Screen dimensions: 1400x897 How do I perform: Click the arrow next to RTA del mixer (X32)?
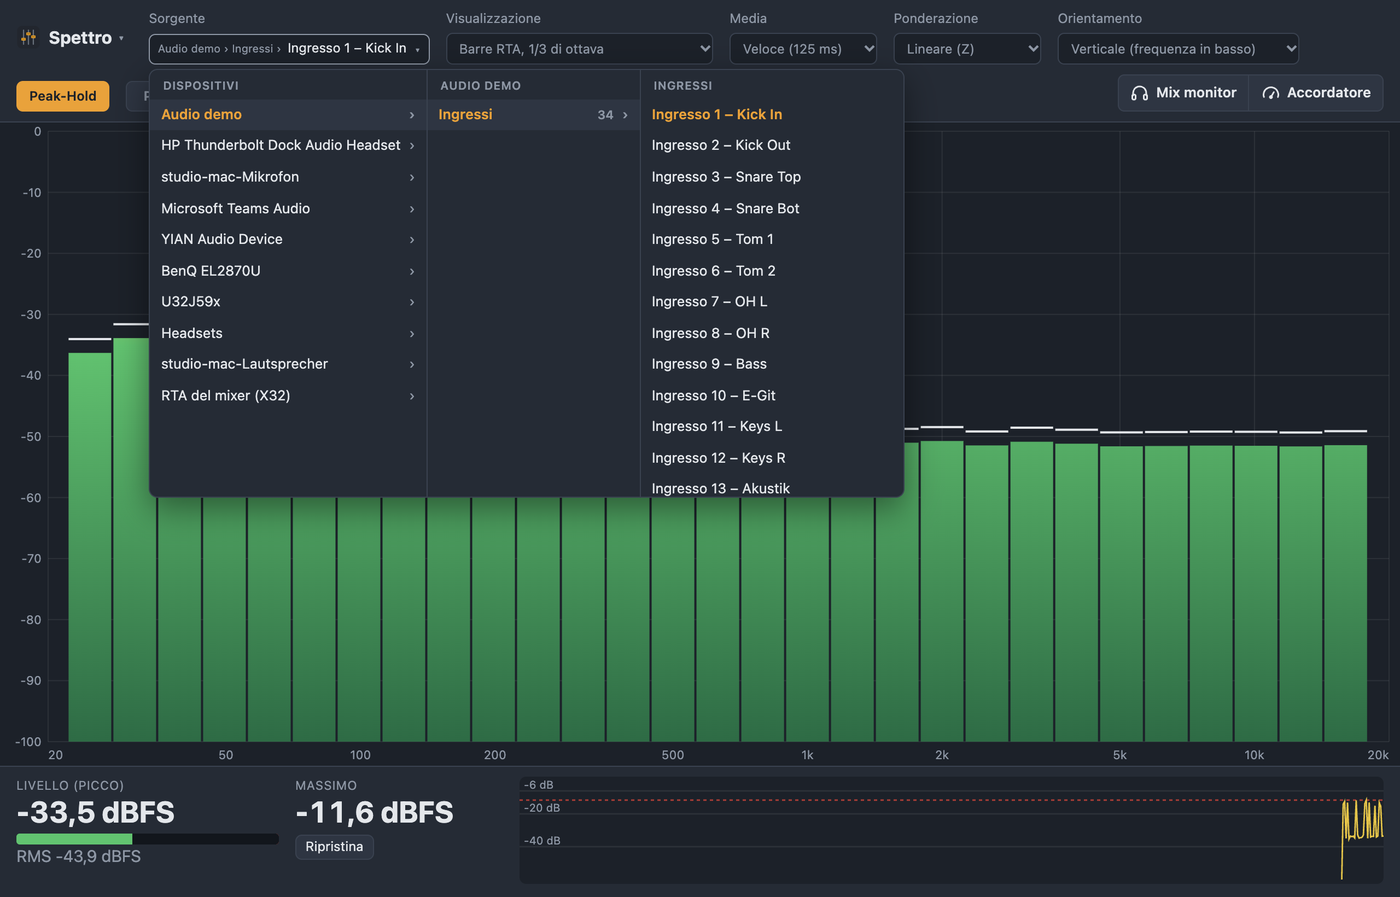(412, 396)
